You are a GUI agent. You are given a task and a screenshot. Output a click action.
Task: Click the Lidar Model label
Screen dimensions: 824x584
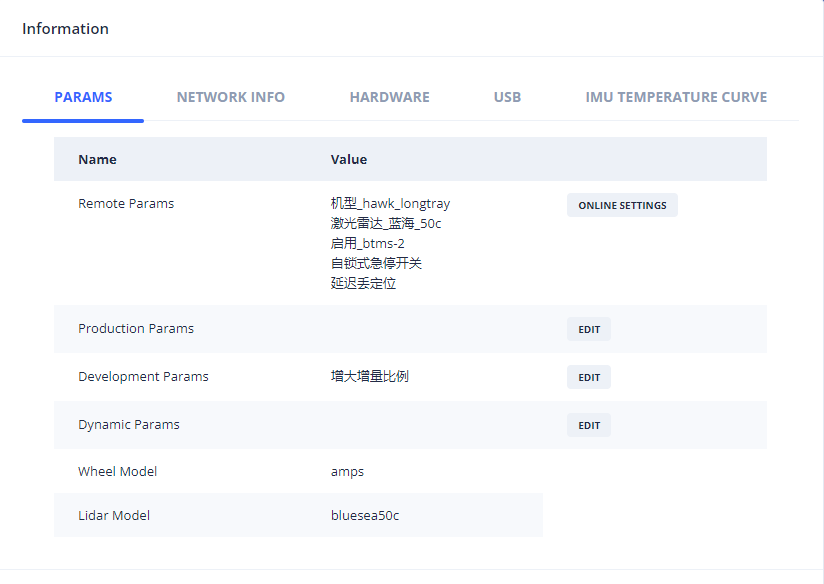[x=114, y=515]
